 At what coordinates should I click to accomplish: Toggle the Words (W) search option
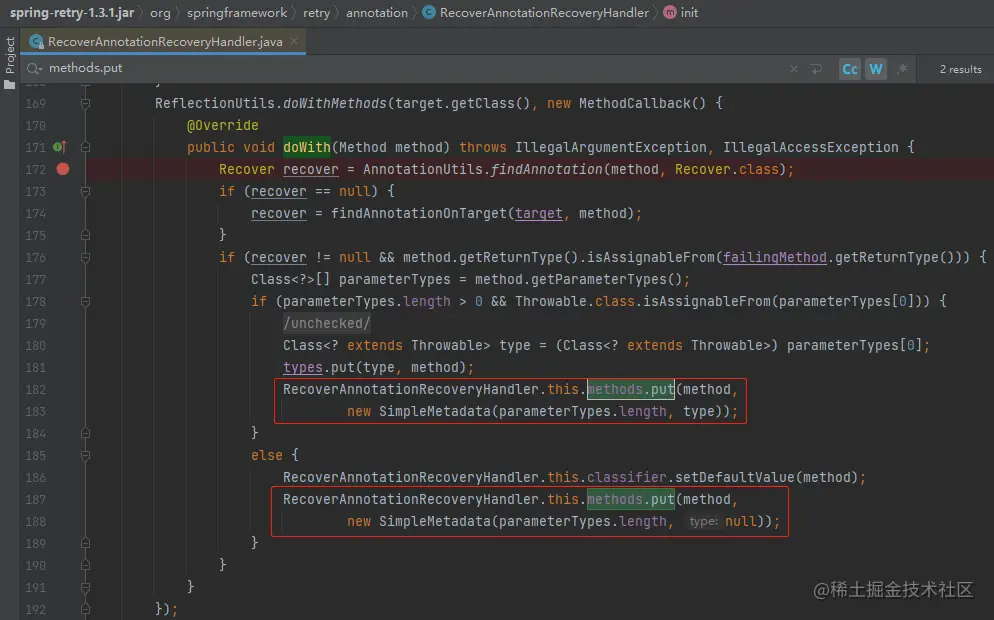[875, 69]
